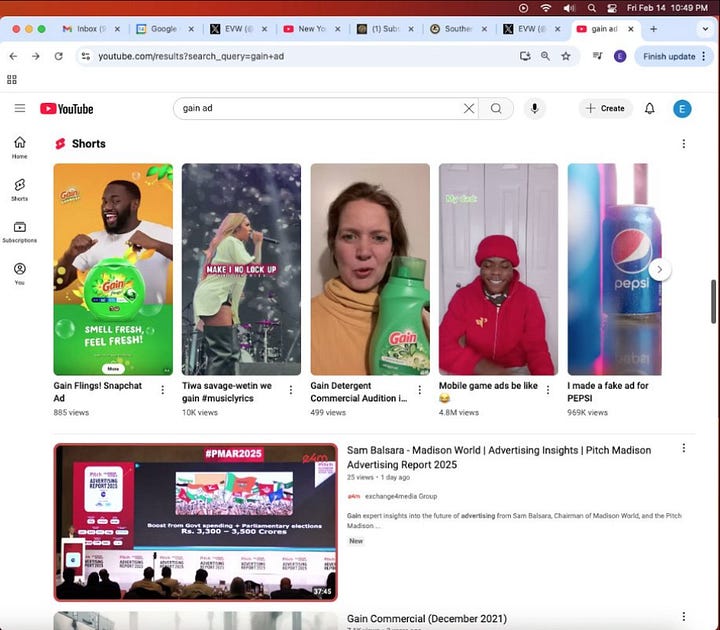Open the account avatar menu in YouTube

click(x=682, y=109)
